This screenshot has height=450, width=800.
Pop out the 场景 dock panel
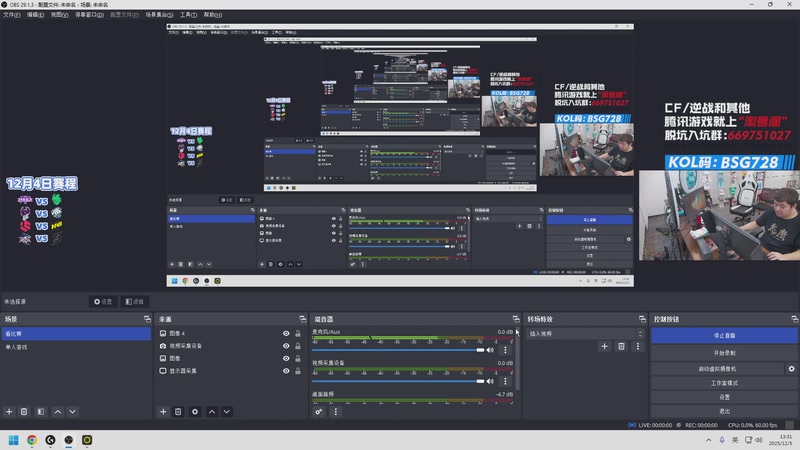pyautogui.click(x=147, y=319)
